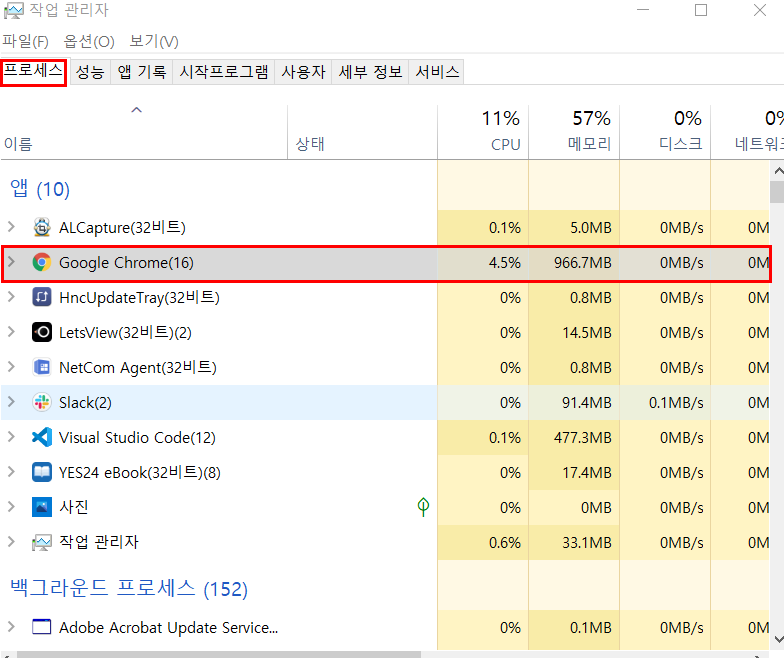
Task: Click the Visual Studio Code icon
Action: [x=42, y=437]
